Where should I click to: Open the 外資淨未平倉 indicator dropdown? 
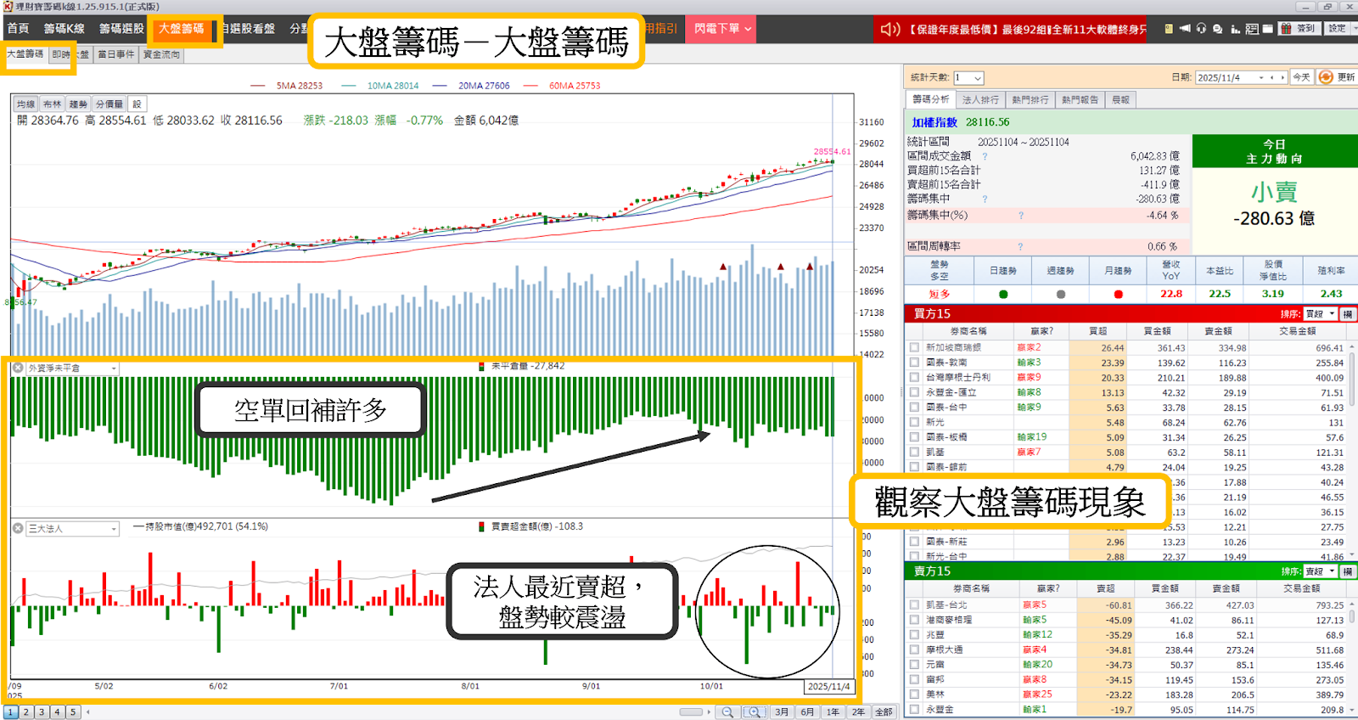[x=113, y=368]
